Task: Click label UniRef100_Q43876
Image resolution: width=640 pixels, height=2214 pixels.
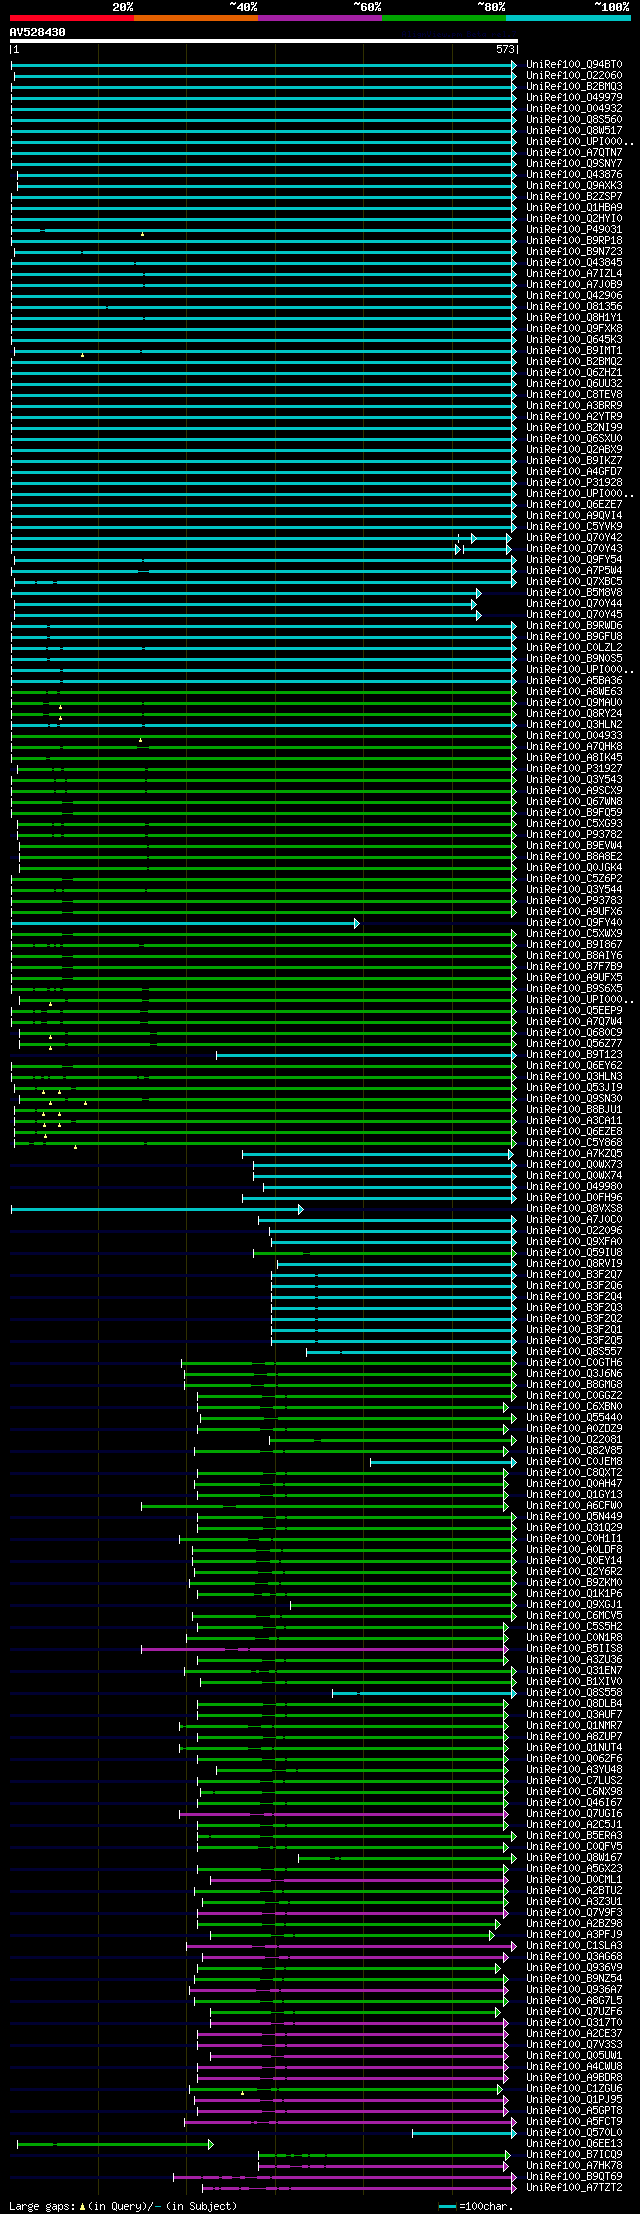Action: tap(574, 174)
